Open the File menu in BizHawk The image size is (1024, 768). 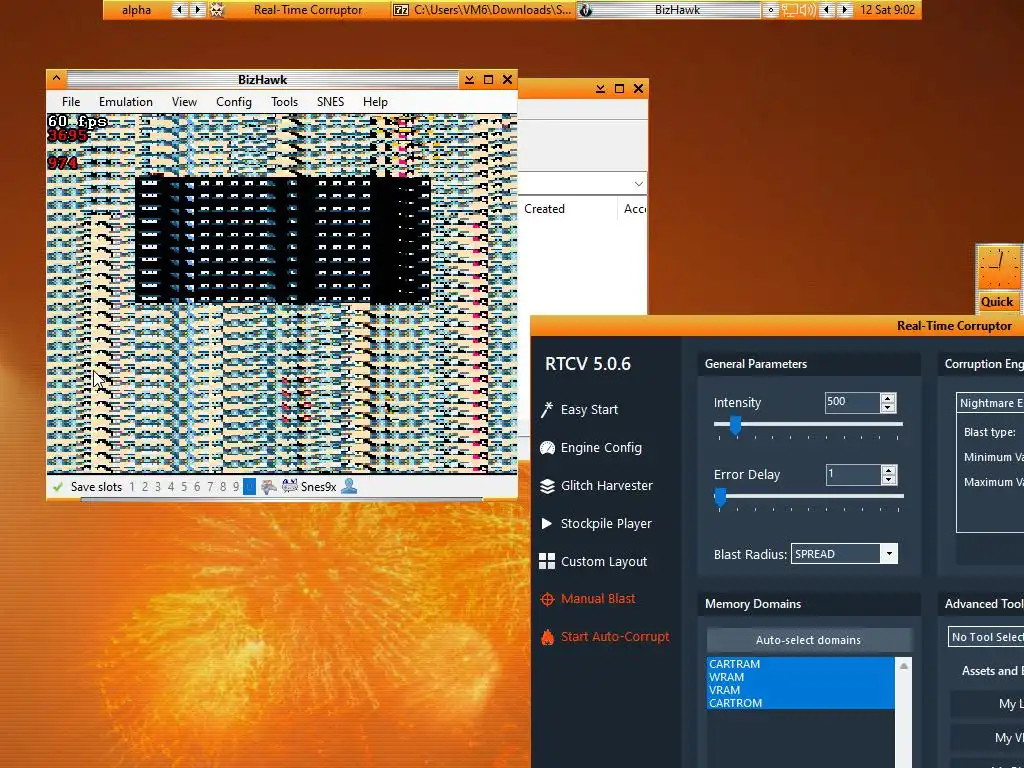pyautogui.click(x=71, y=102)
